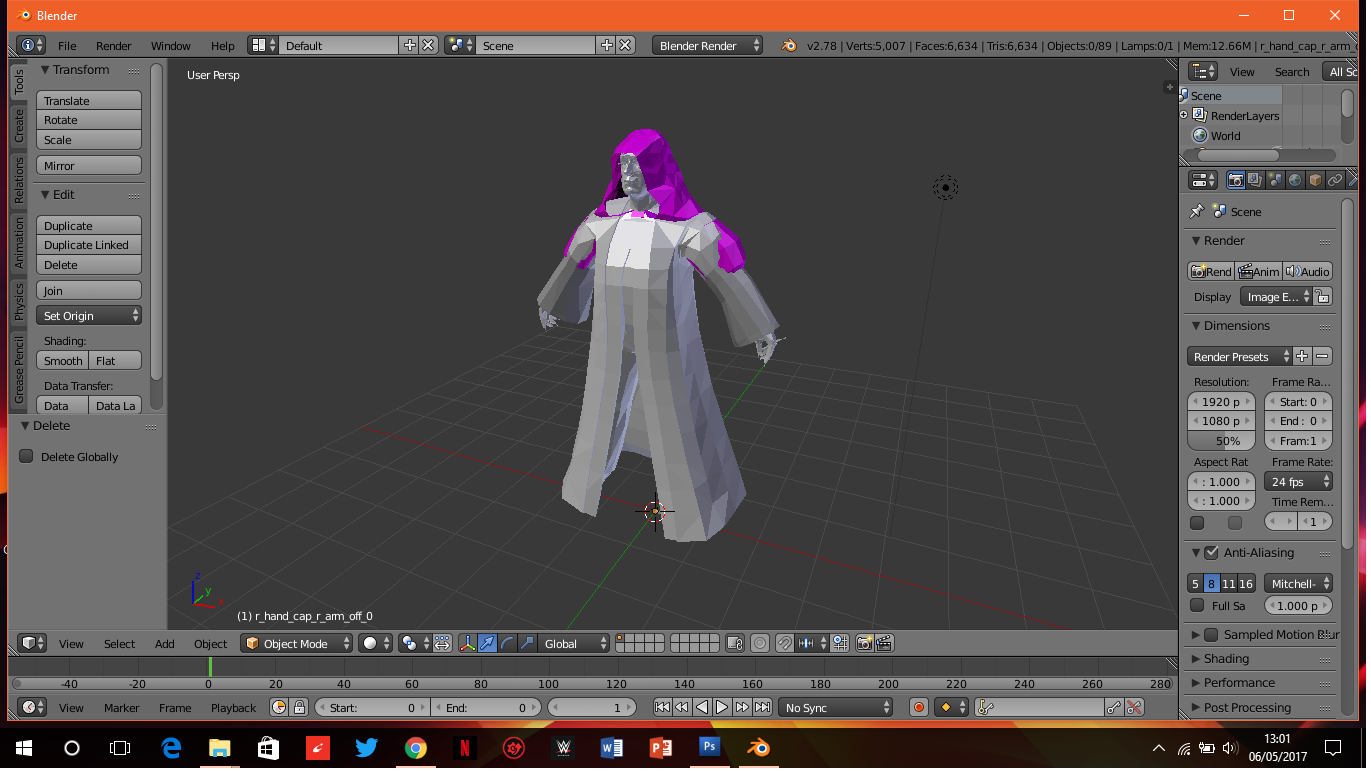Add a new render preset
This screenshot has height=771, width=1371.
pyautogui.click(x=1302, y=357)
